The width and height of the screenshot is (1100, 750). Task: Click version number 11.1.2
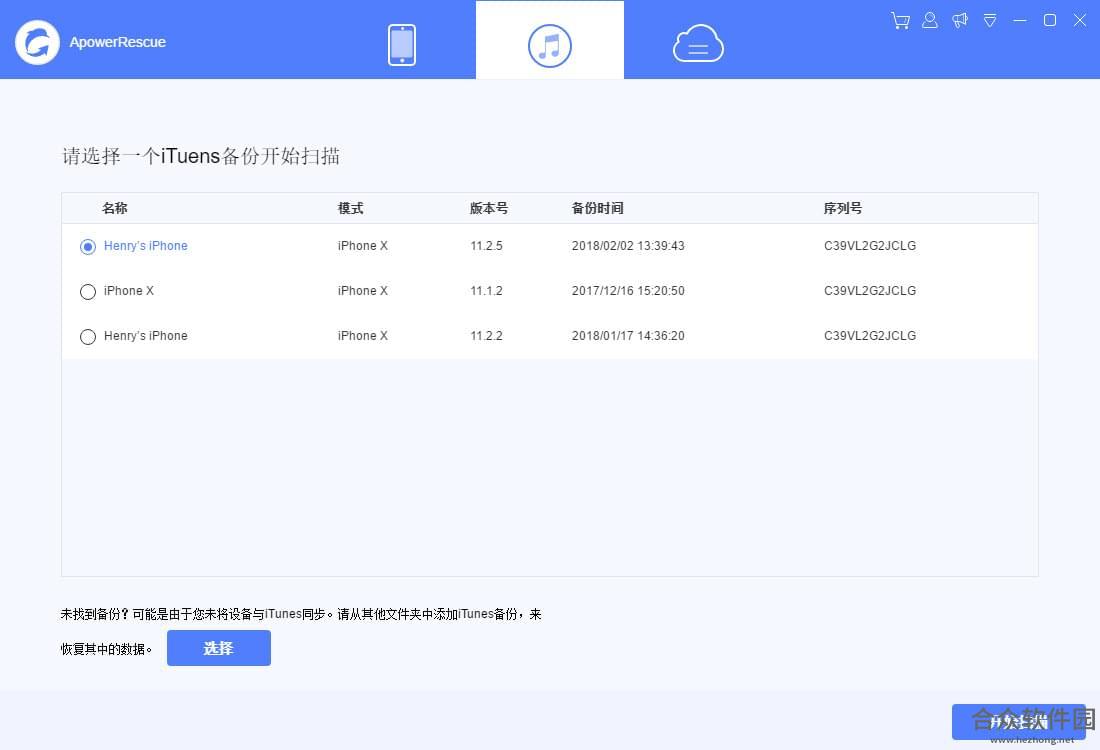pos(486,290)
